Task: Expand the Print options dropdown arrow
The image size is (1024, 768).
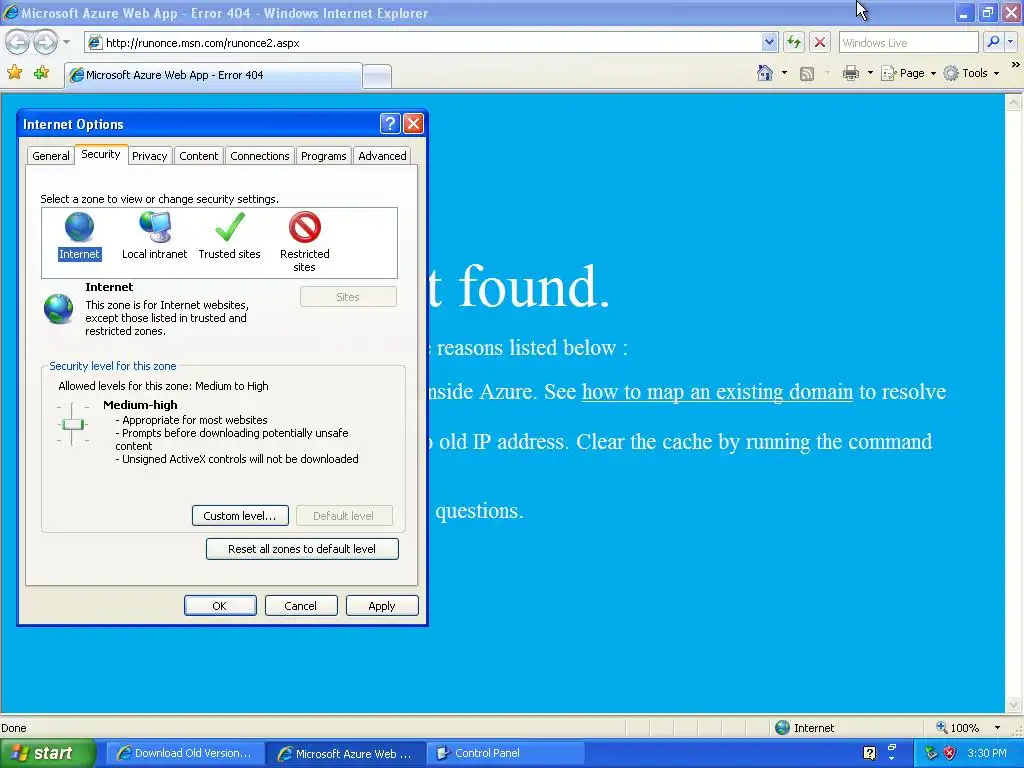Action: (x=871, y=73)
